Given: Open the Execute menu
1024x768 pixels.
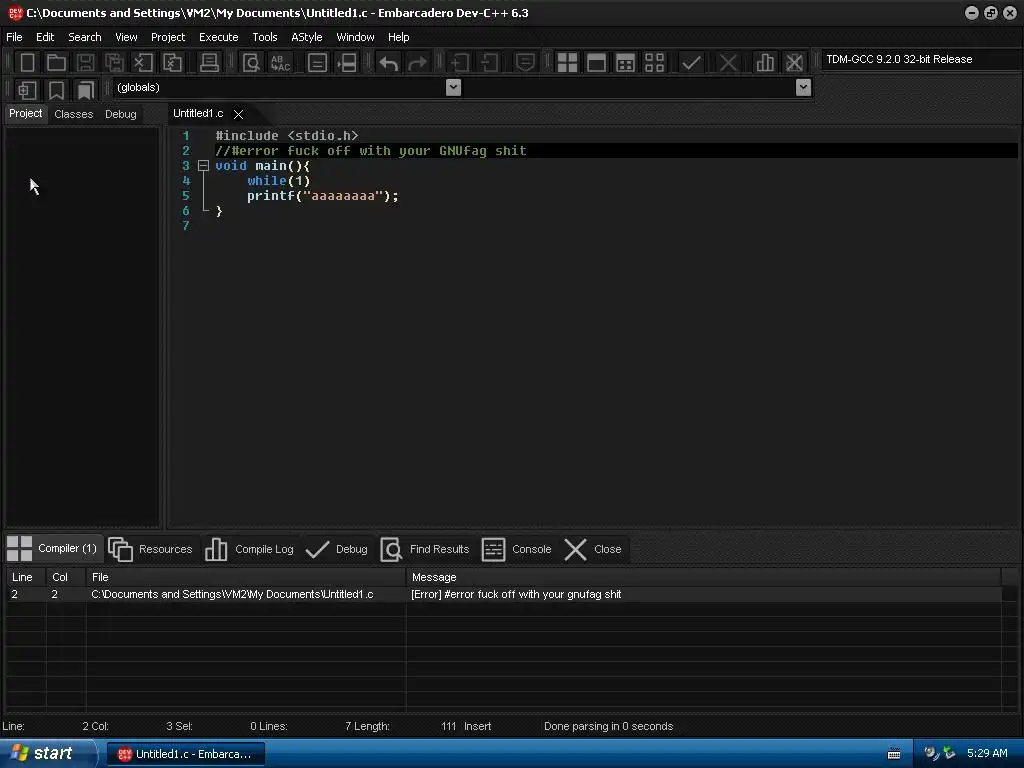Looking at the screenshot, I should tap(218, 37).
